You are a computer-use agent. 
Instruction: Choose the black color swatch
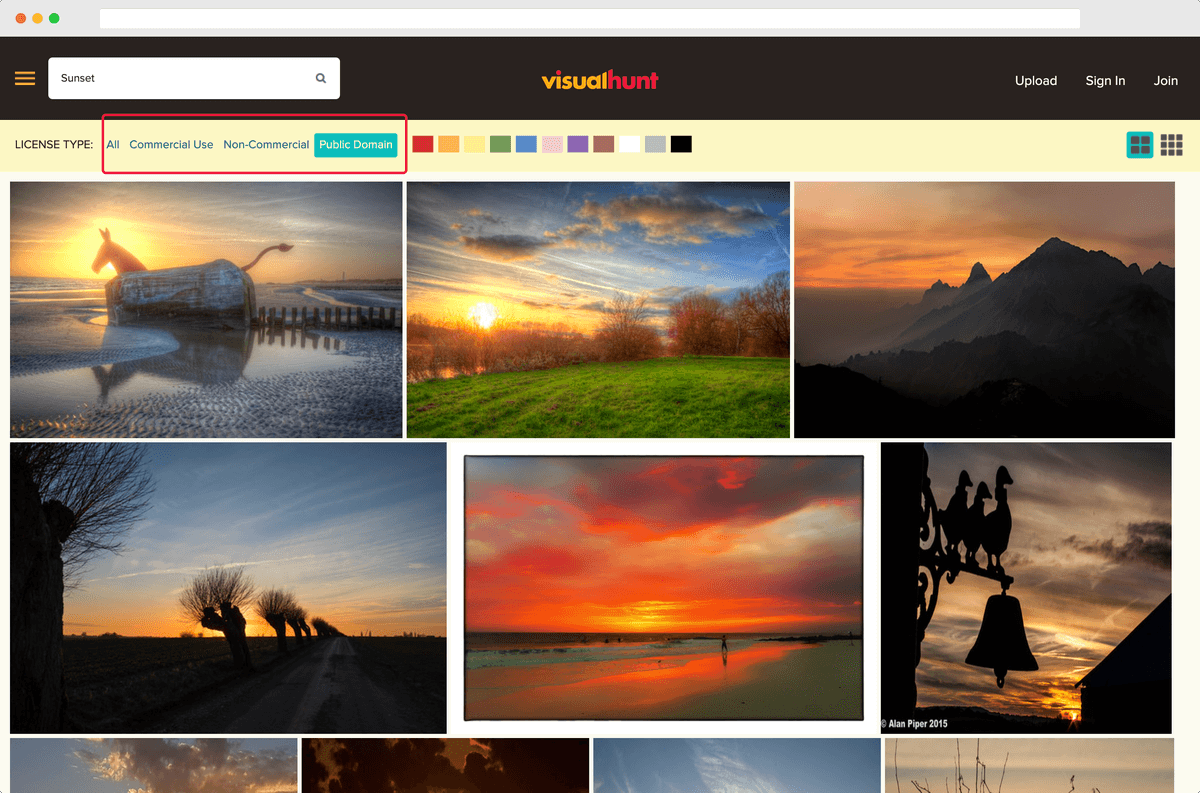tap(681, 144)
